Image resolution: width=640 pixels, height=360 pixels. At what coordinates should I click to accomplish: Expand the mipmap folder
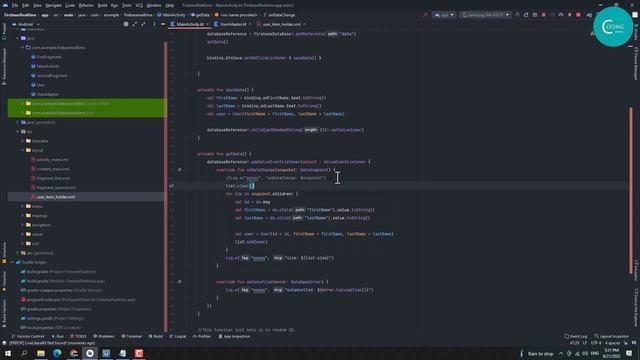tap(23, 216)
